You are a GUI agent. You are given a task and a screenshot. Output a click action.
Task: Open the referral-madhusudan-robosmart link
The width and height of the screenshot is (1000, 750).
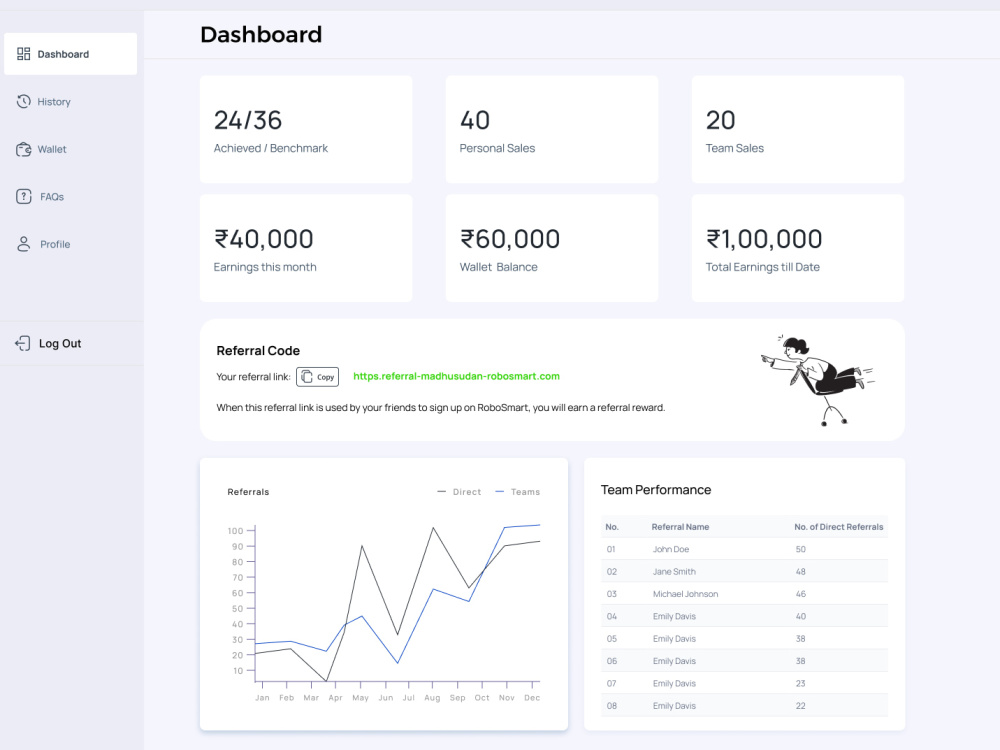click(x=457, y=376)
